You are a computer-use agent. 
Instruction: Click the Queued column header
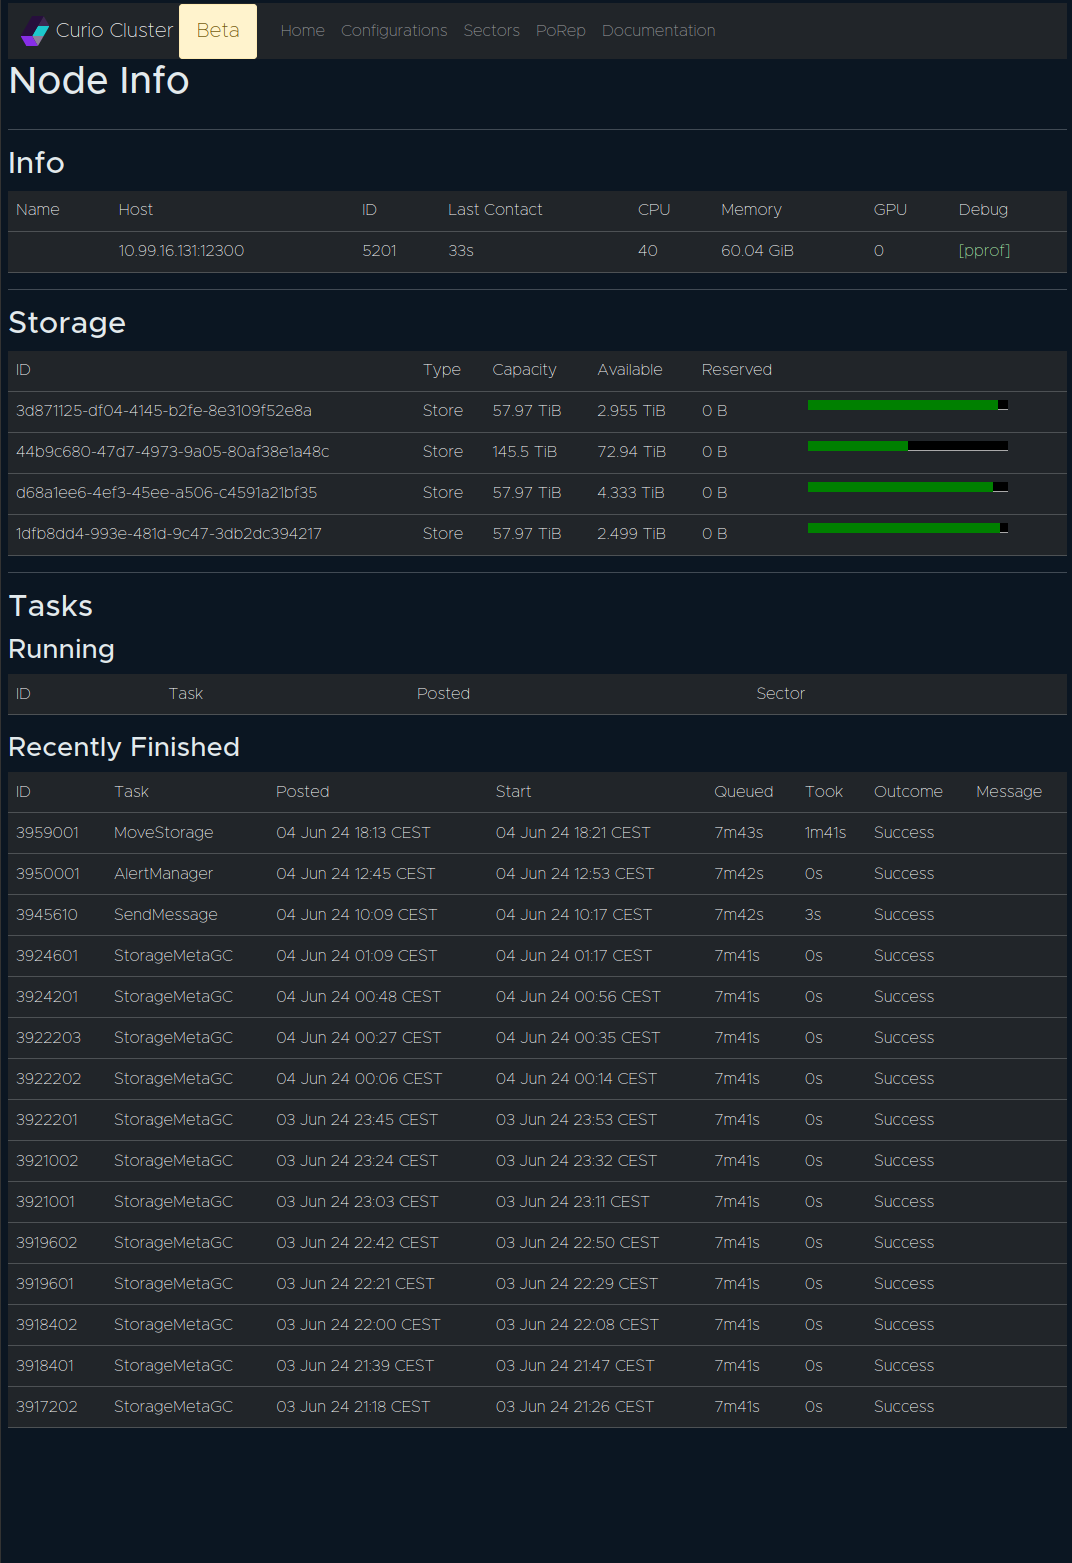coord(743,792)
